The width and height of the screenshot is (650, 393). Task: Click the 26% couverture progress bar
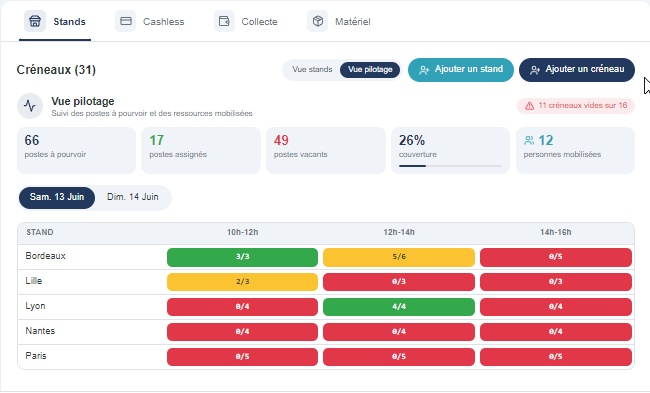pos(451,166)
